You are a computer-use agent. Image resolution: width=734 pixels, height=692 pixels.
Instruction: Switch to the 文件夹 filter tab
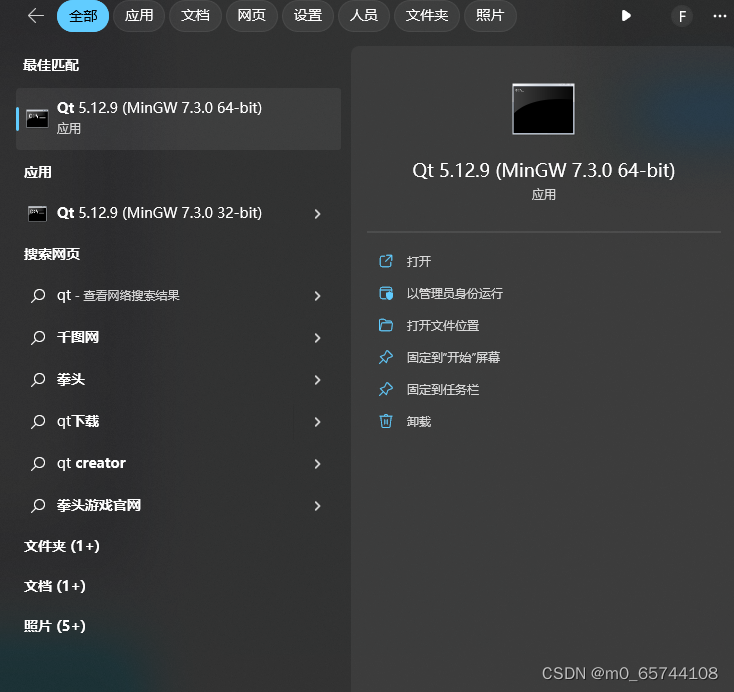coord(427,16)
